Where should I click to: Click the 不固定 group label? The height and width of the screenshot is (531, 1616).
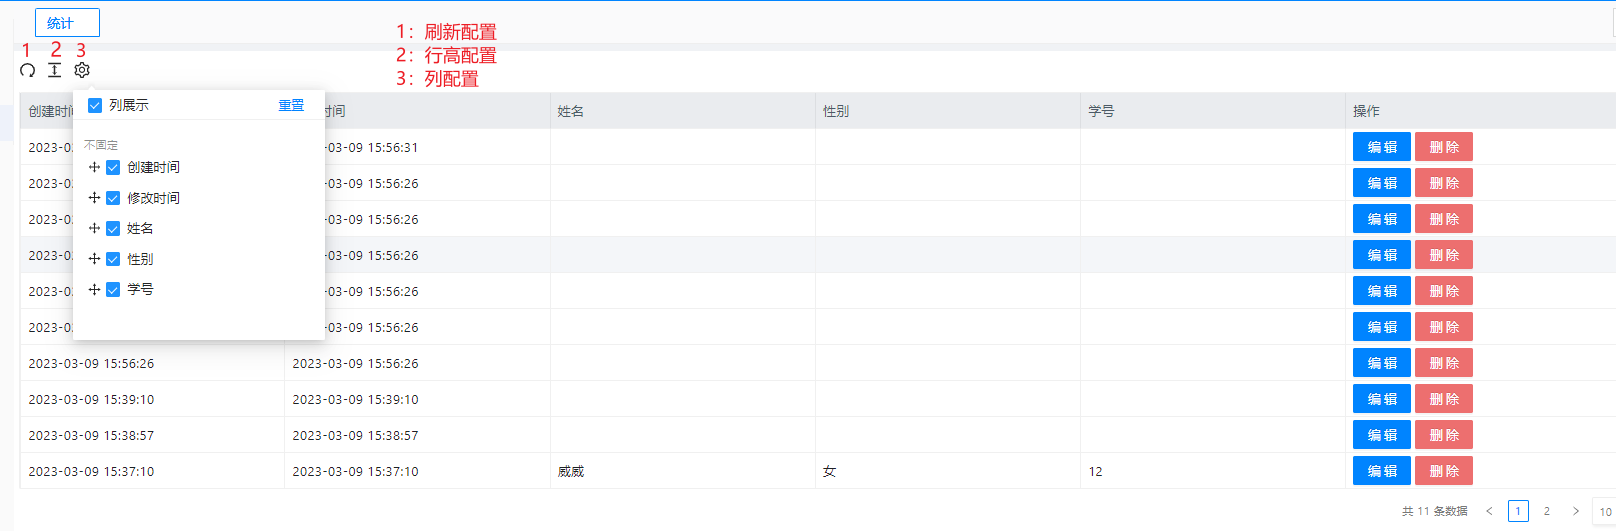101,145
